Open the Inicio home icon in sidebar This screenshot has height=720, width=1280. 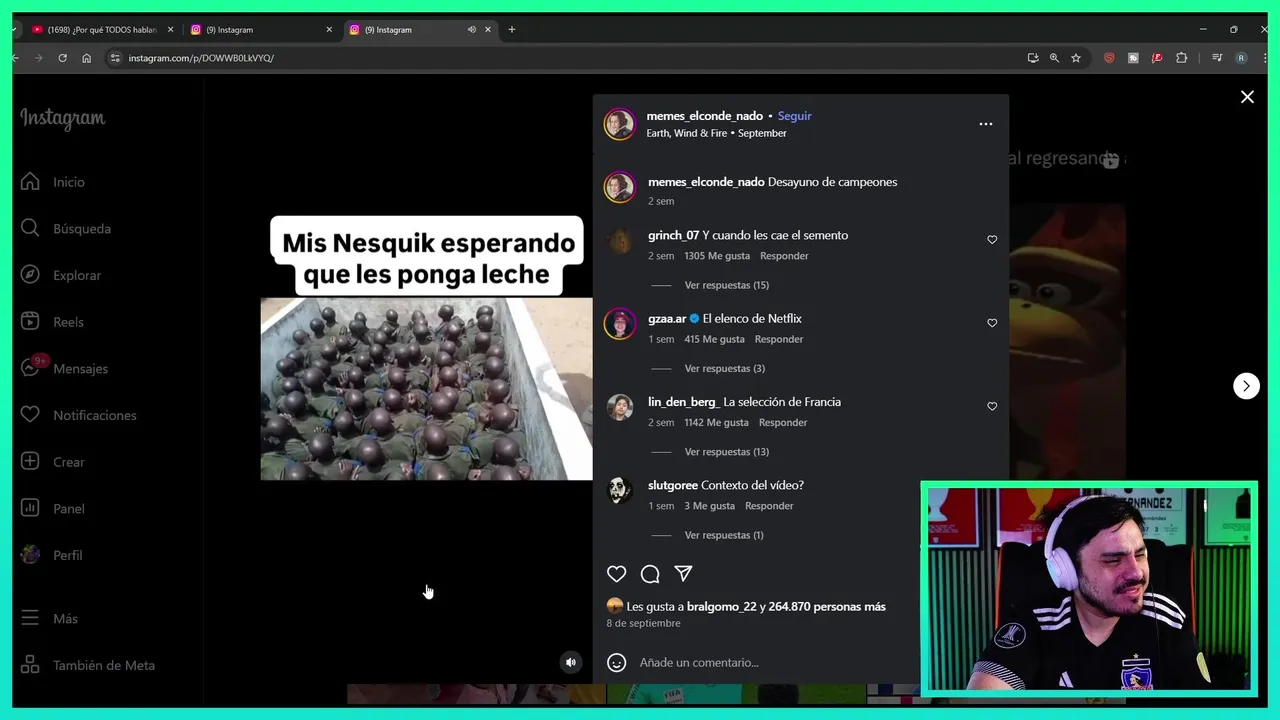[30, 181]
